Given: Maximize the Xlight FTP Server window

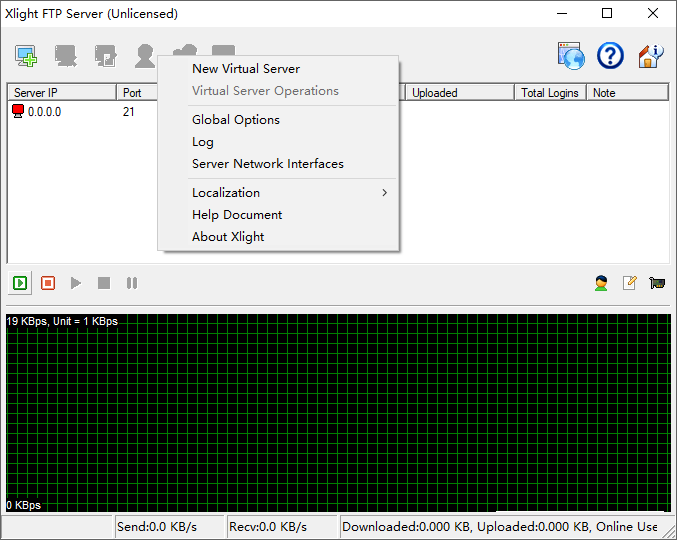Looking at the screenshot, I should [x=607, y=13].
